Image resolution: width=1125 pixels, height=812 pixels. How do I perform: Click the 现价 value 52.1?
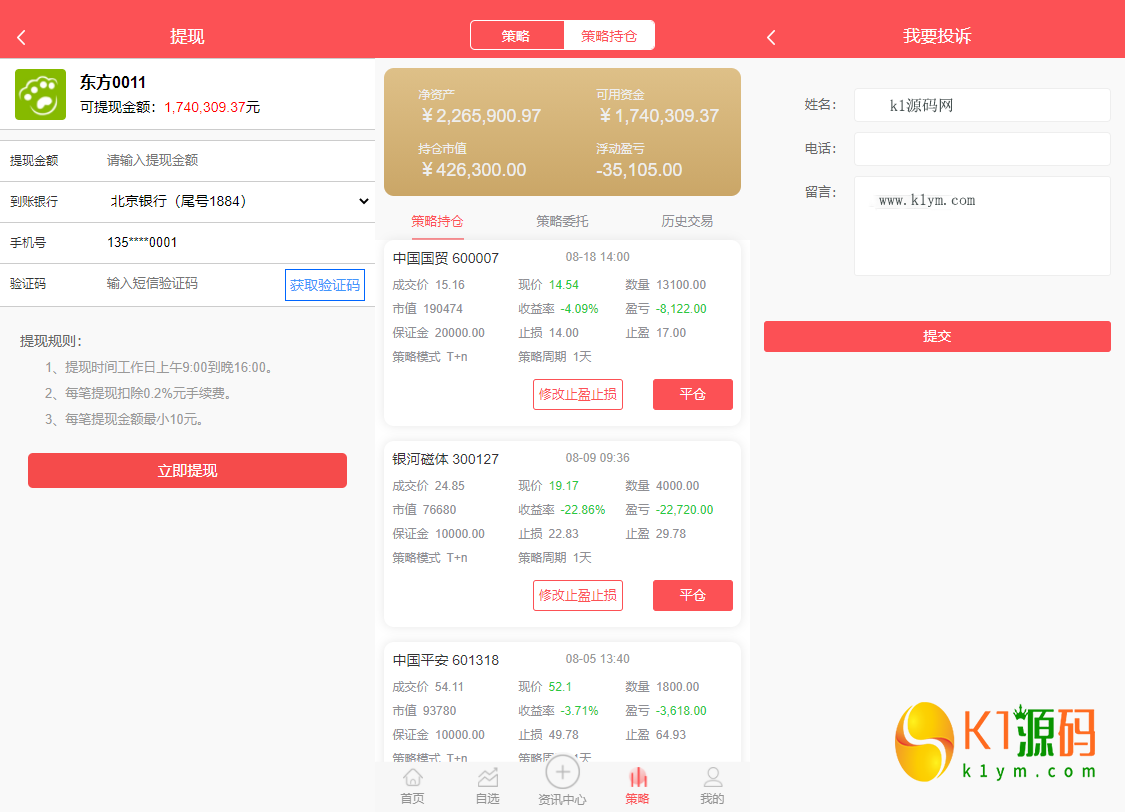click(x=560, y=687)
